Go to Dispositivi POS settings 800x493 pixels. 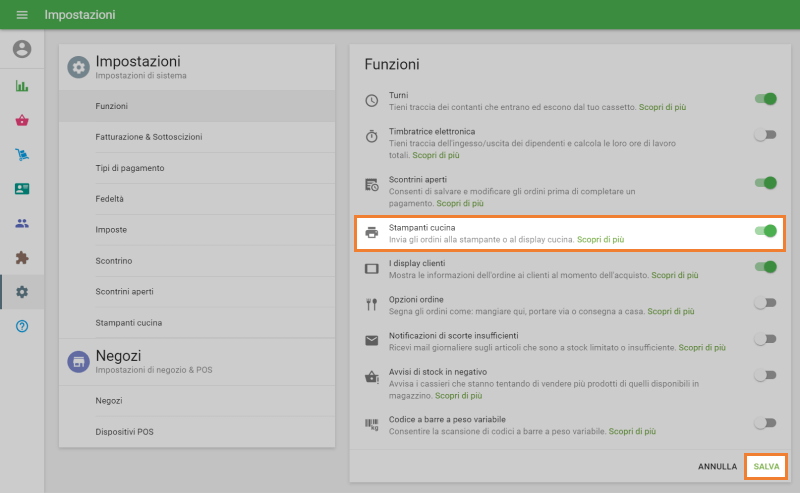coord(125,432)
